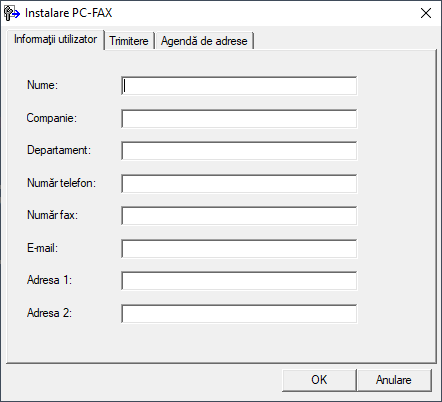Click the Instalare PC-FAX title text
Image resolution: width=442 pixels, height=402 pixels.
[69, 13]
